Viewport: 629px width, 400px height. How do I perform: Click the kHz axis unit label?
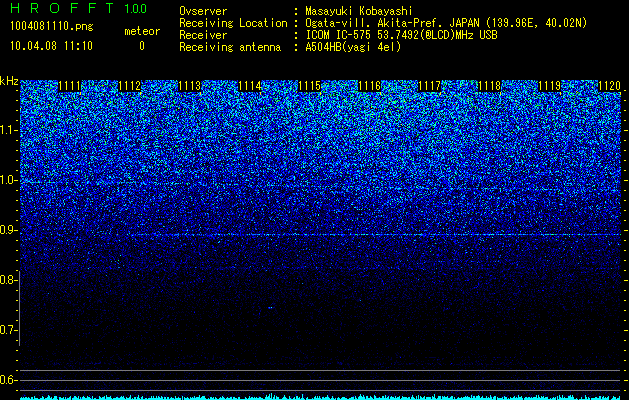pyautogui.click(x=9, y=81)
